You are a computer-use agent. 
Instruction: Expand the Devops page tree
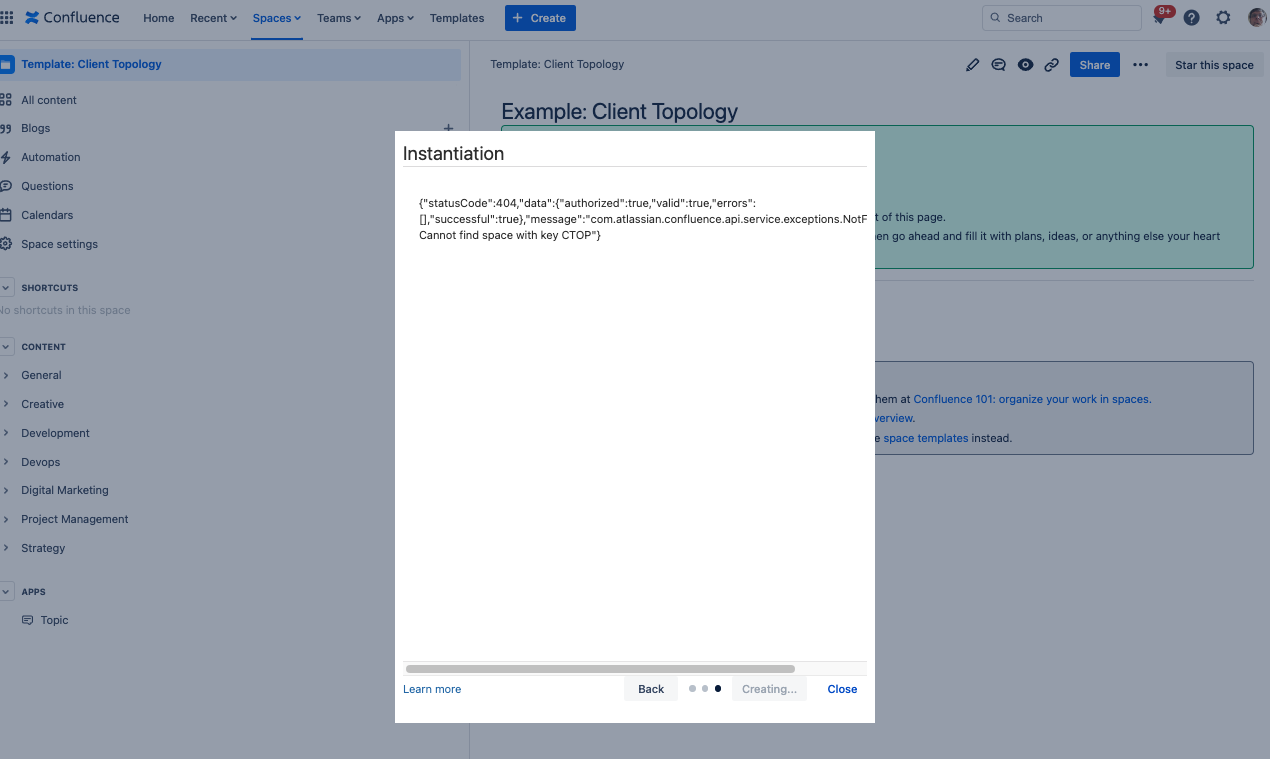pyautogui.click(x=6, y=462)
